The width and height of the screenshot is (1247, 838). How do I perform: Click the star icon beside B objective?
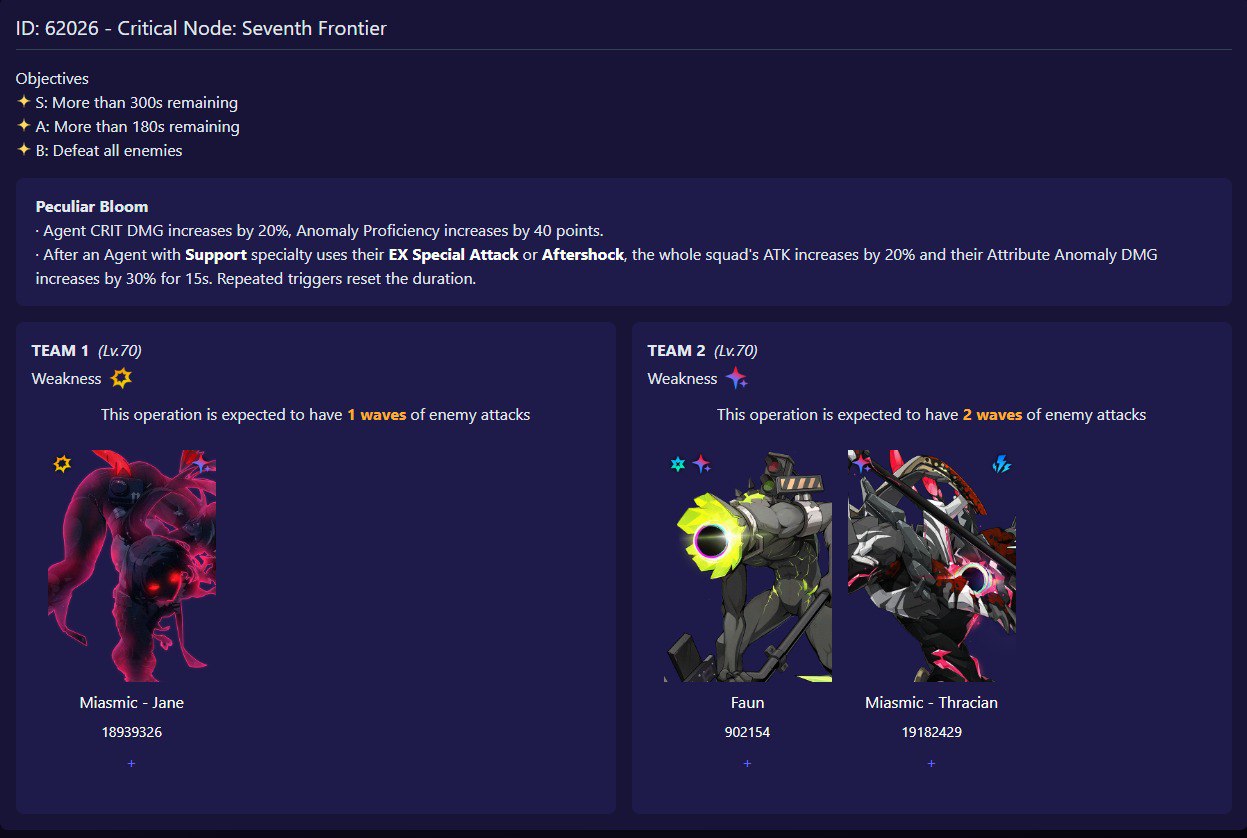[24, 150]
